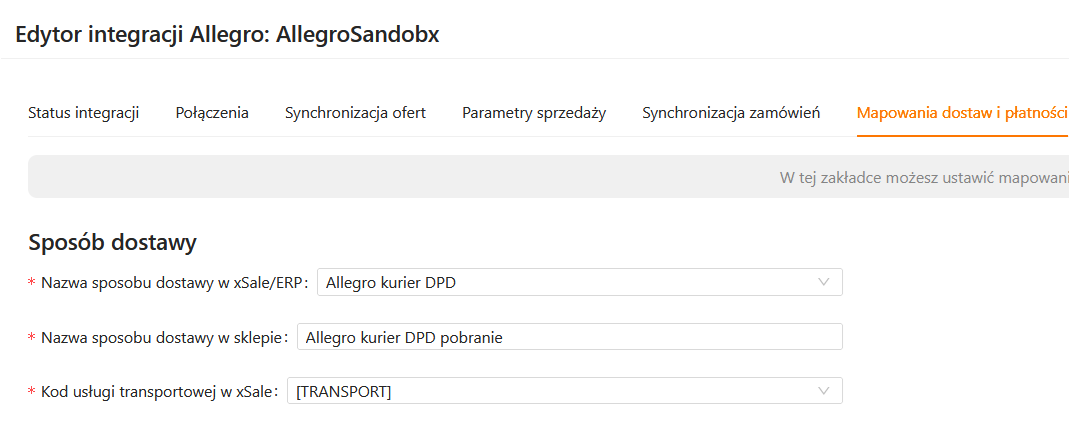Click the Edytor integracji Allegro page title

point(227,35)
